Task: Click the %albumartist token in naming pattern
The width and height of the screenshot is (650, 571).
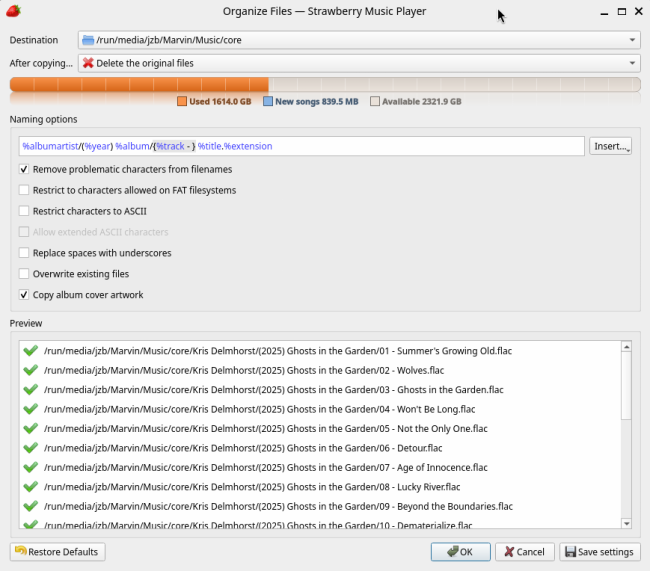Action: click(x=51, y=146)
